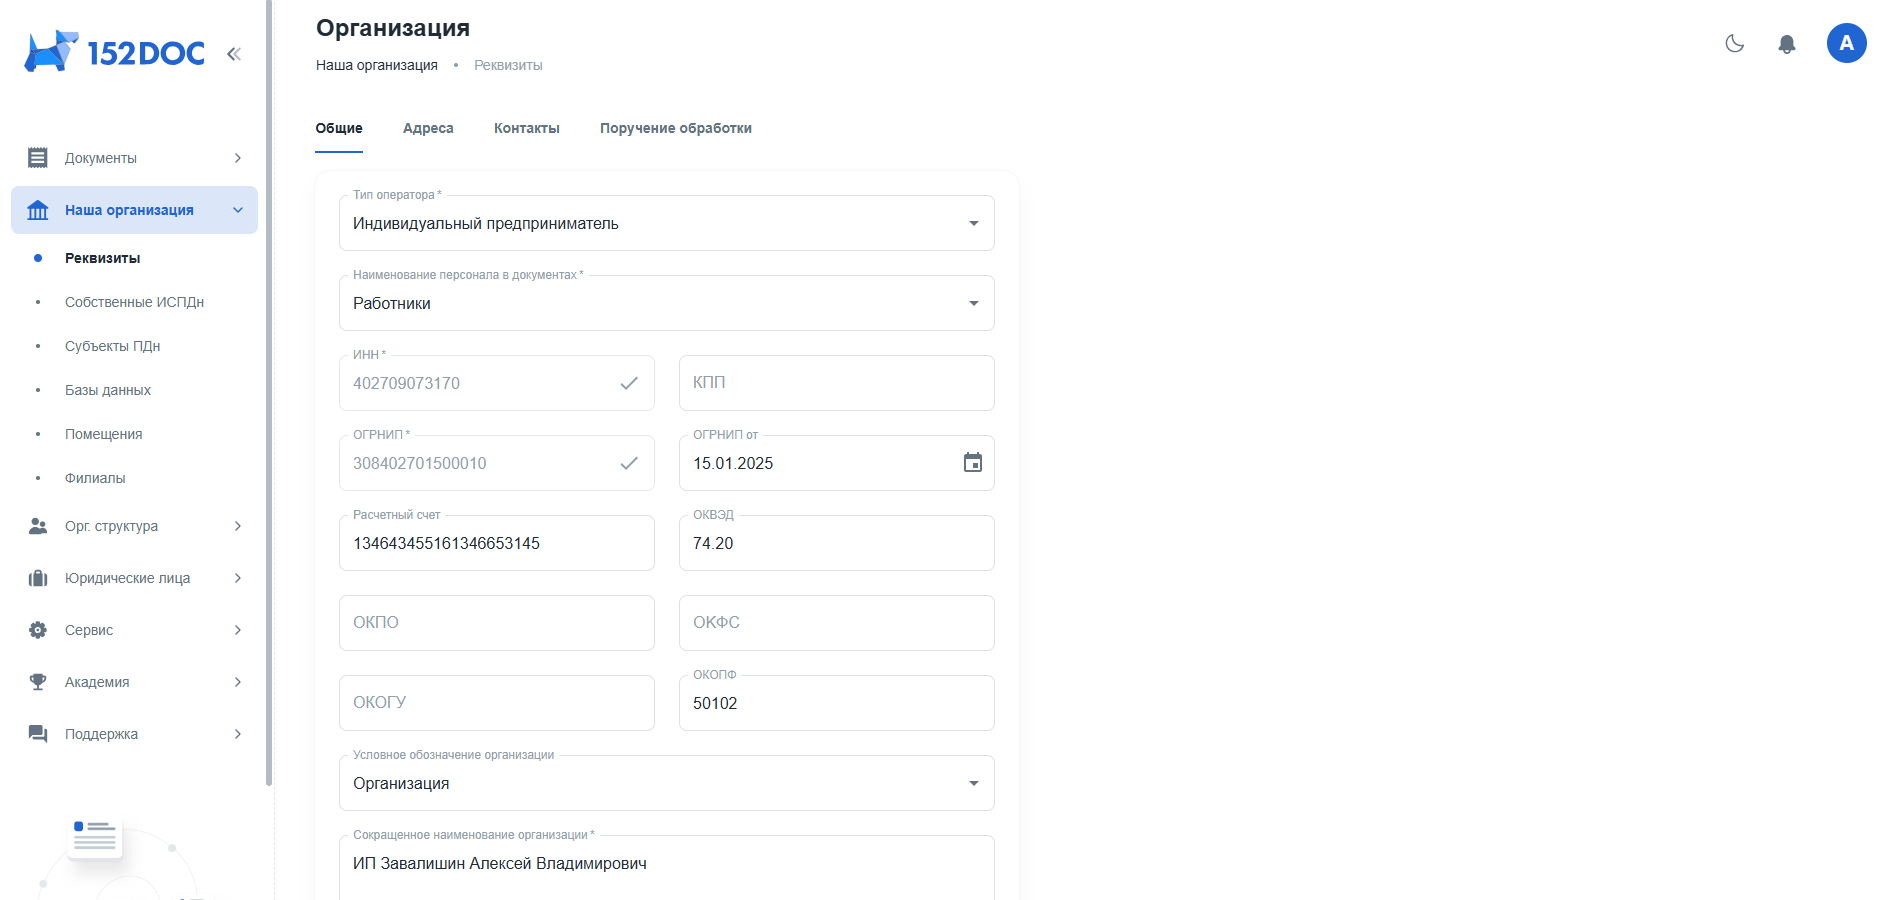Open Наименование персонала в документах dropdown
The height and width of the screenshot is (900, 1902).
[666, 304]
